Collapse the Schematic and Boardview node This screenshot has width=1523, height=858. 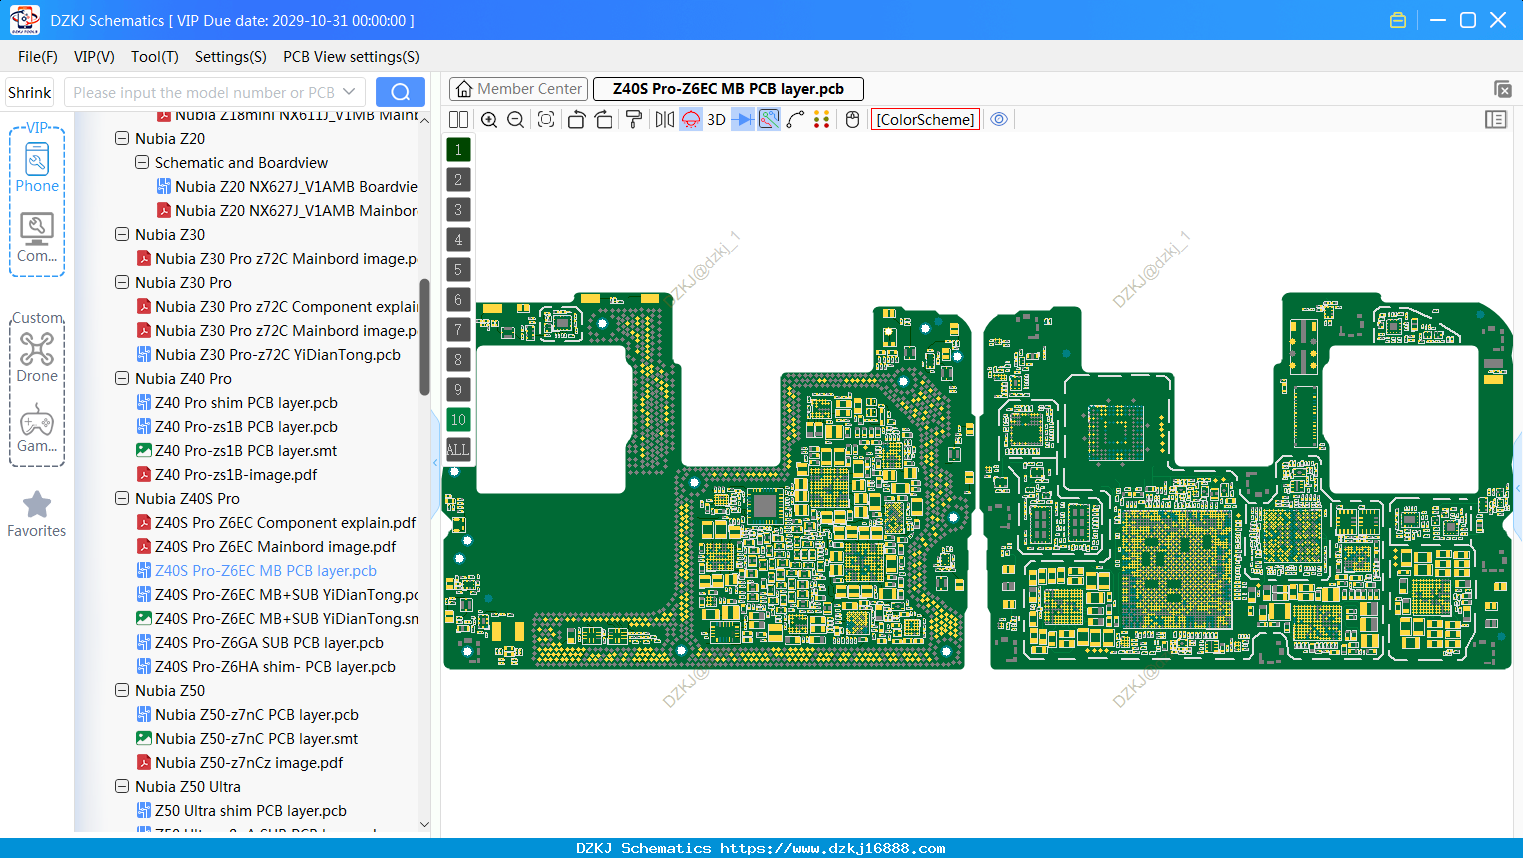[x=142, y=163]
